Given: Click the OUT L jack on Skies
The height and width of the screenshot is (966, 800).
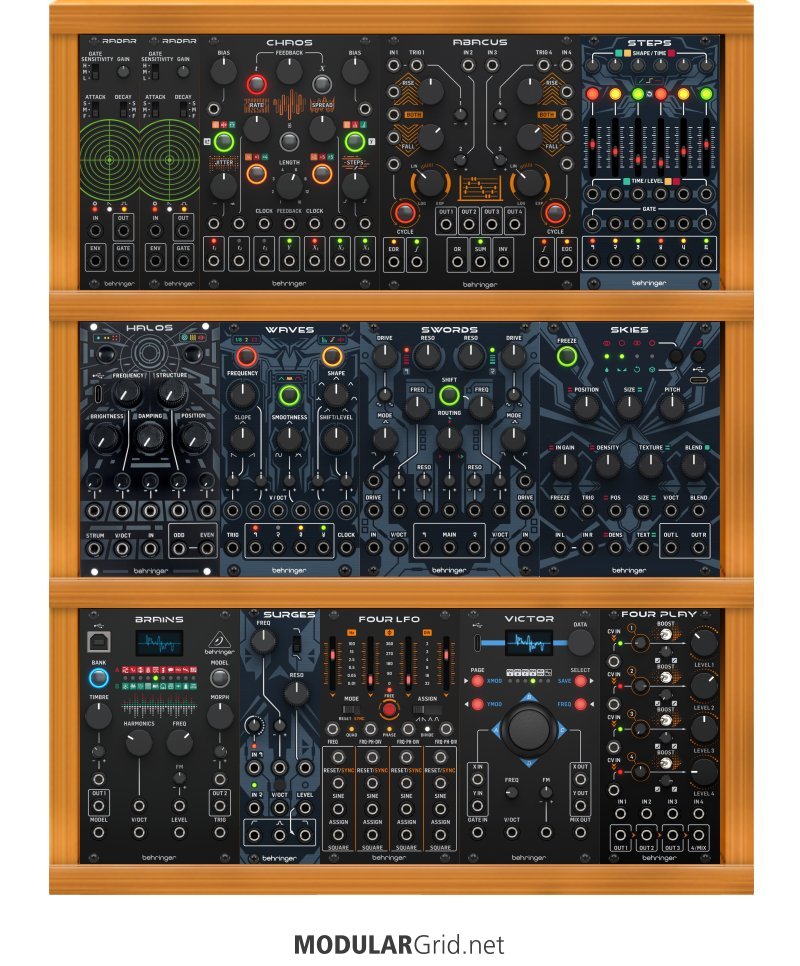Looking at the screenshot, I should 671,548.
